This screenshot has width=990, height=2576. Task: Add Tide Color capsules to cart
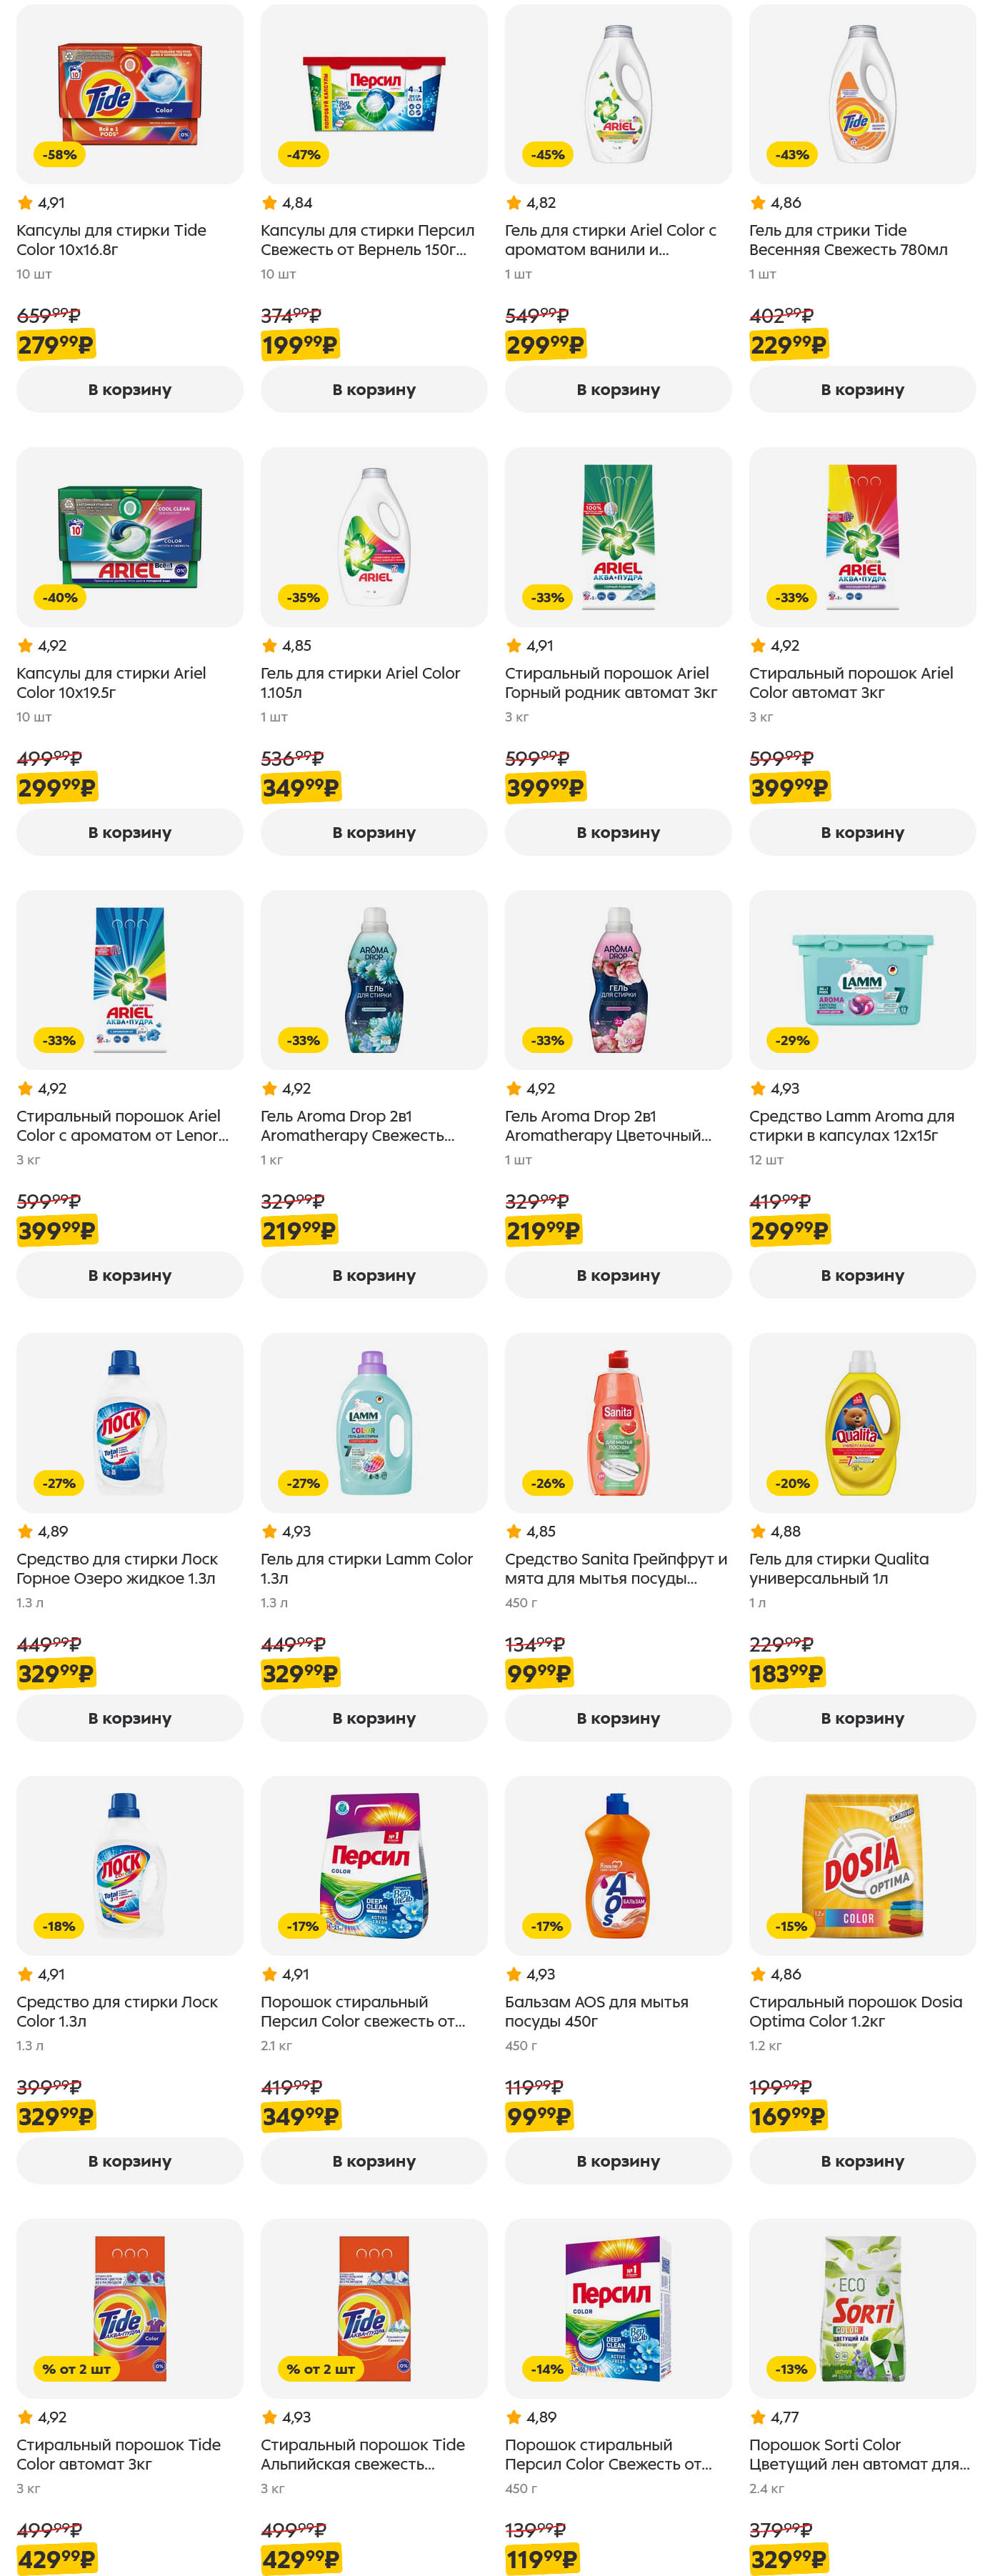click(x=129, y=389)
